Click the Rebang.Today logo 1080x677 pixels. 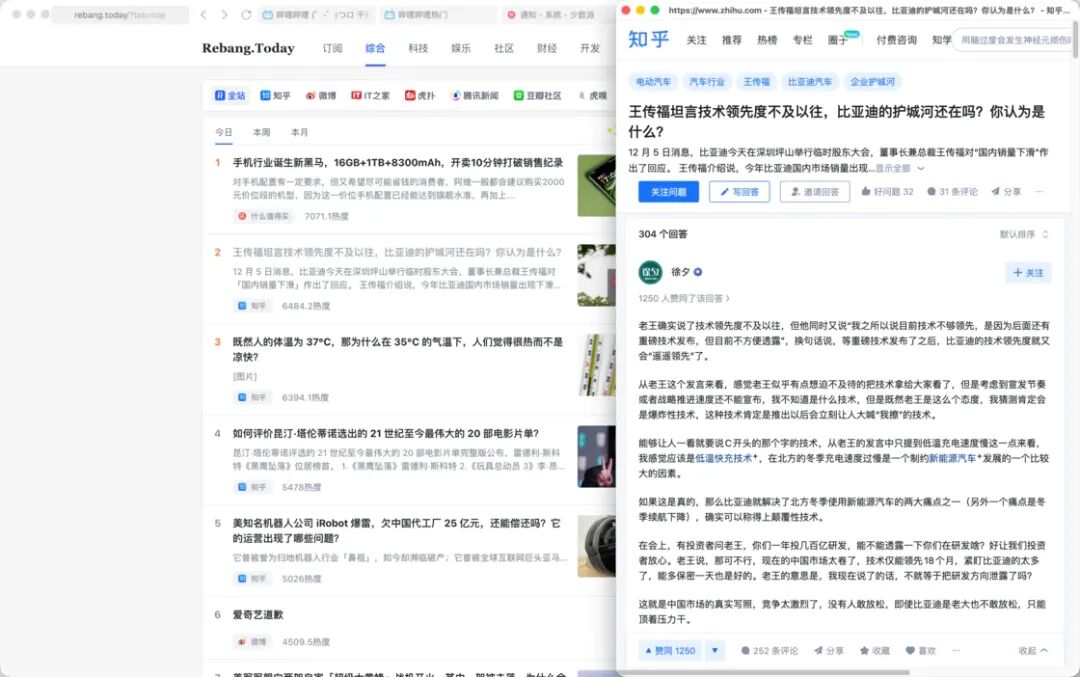tap(248, 48)
